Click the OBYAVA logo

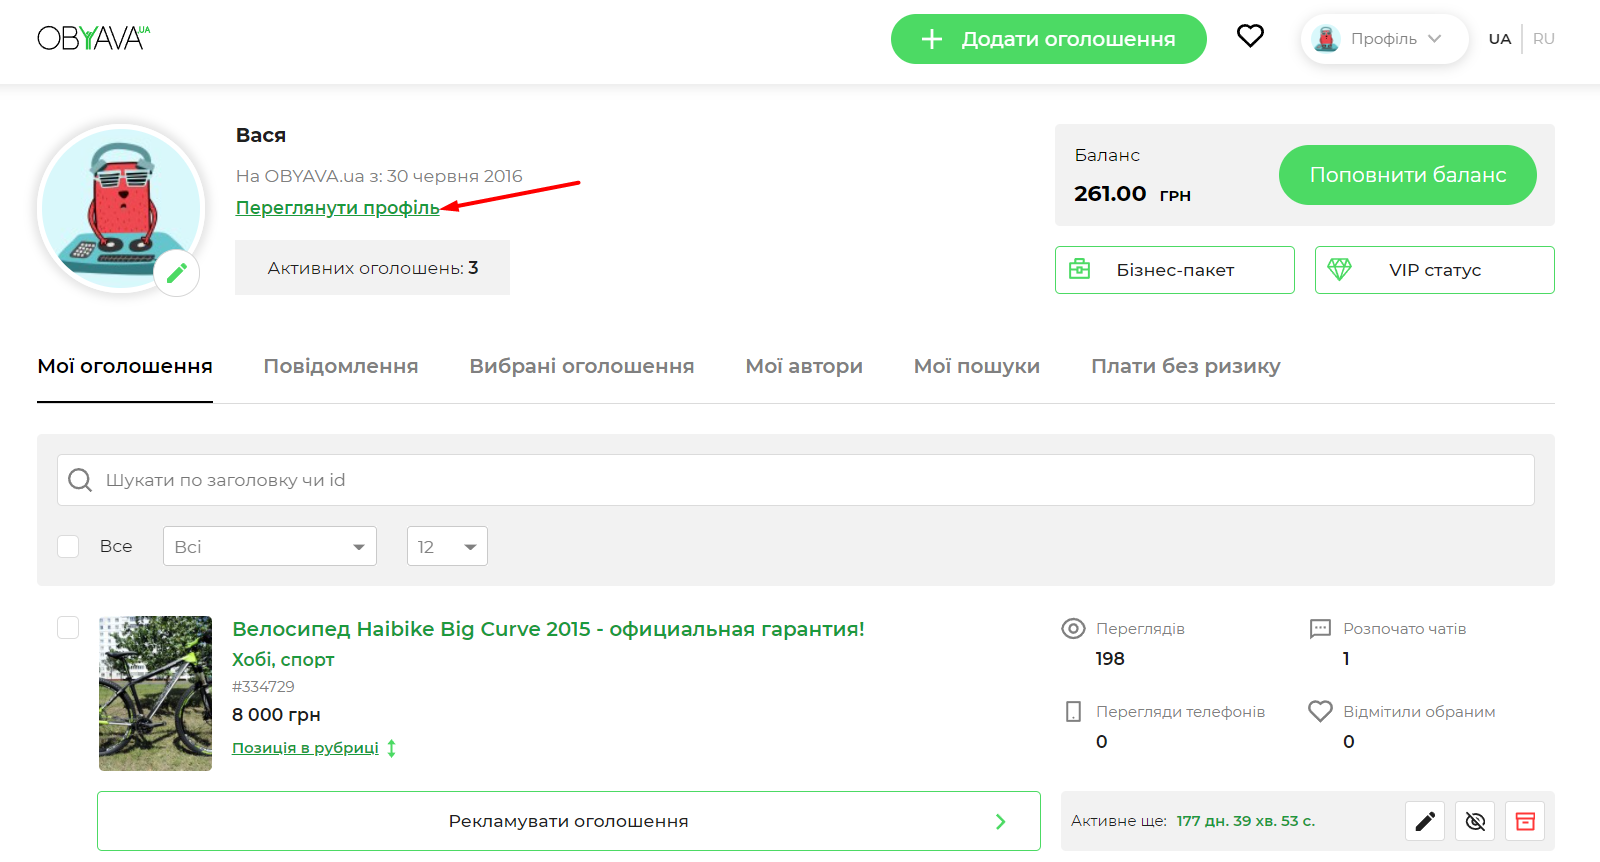click(x=94, y=38)
